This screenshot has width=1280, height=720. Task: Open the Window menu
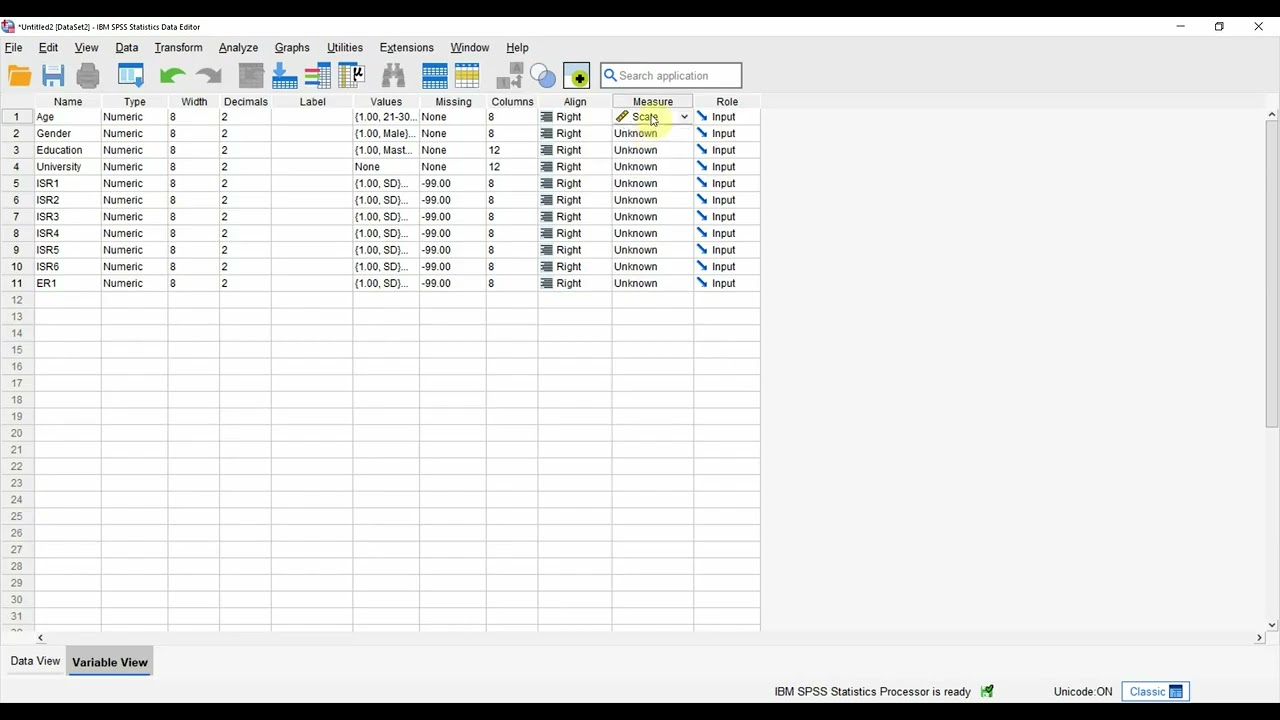coord(470,48)
